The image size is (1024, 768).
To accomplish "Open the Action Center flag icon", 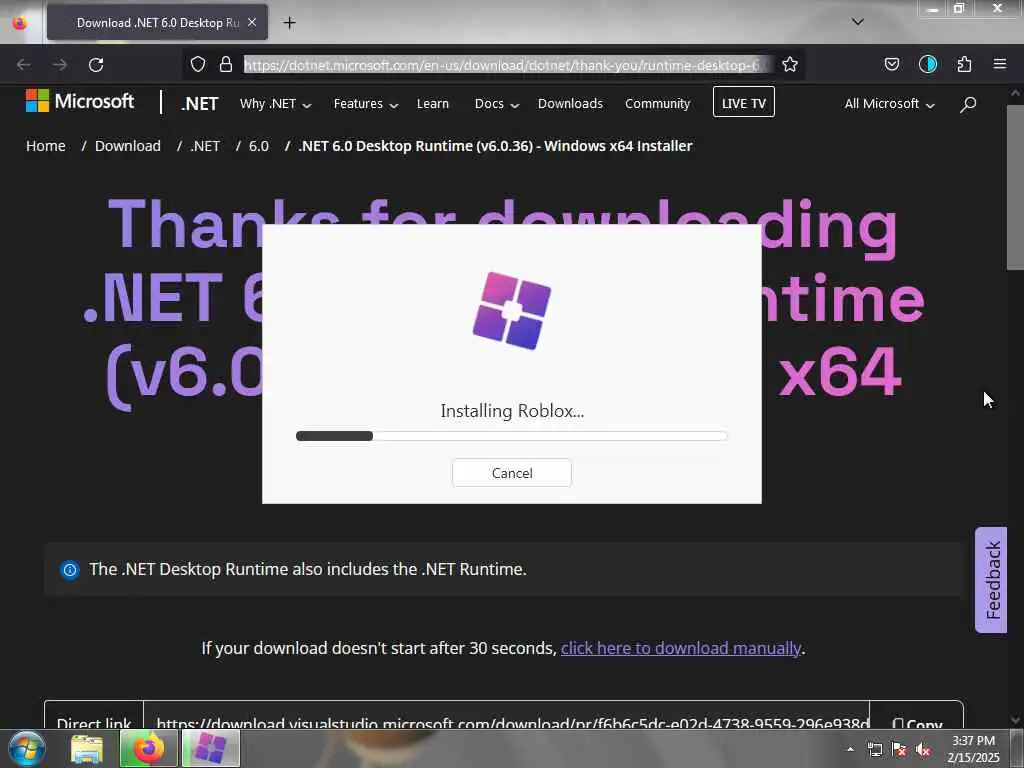I will coord(899,750).
